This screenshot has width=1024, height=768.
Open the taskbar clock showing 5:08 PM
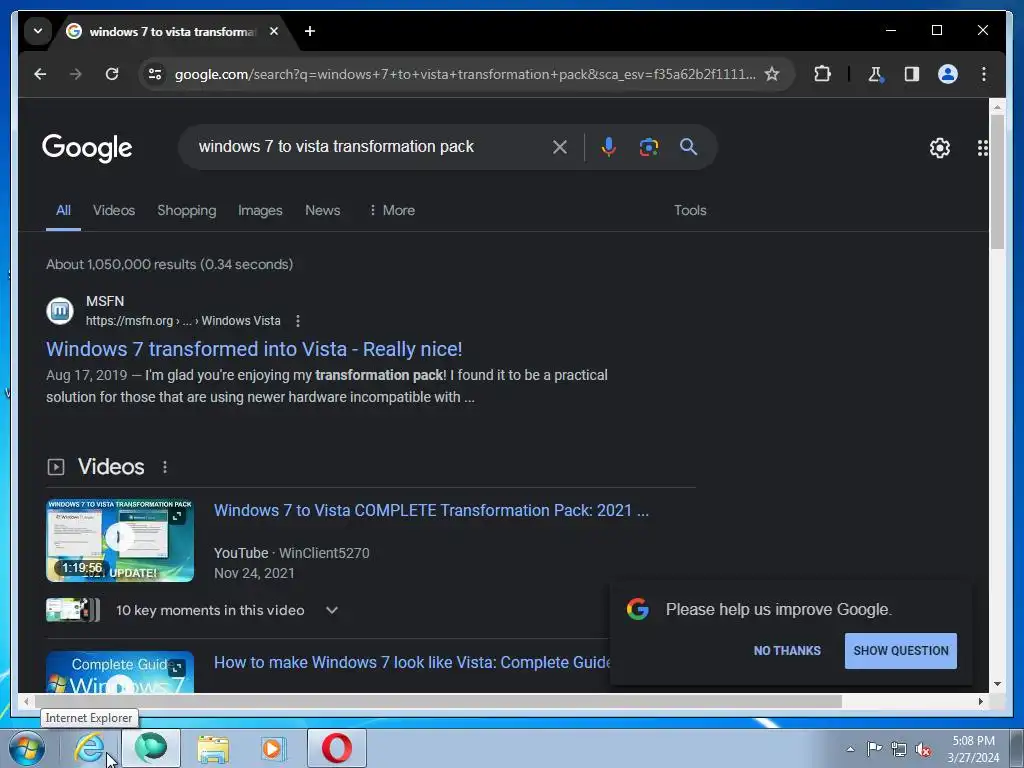(973, 749)
